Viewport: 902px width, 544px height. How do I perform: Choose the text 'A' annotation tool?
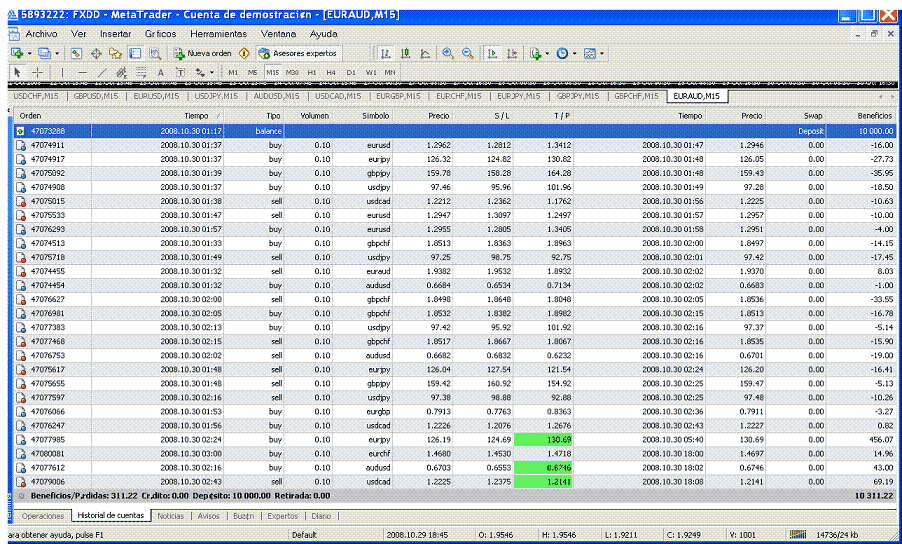160,72
